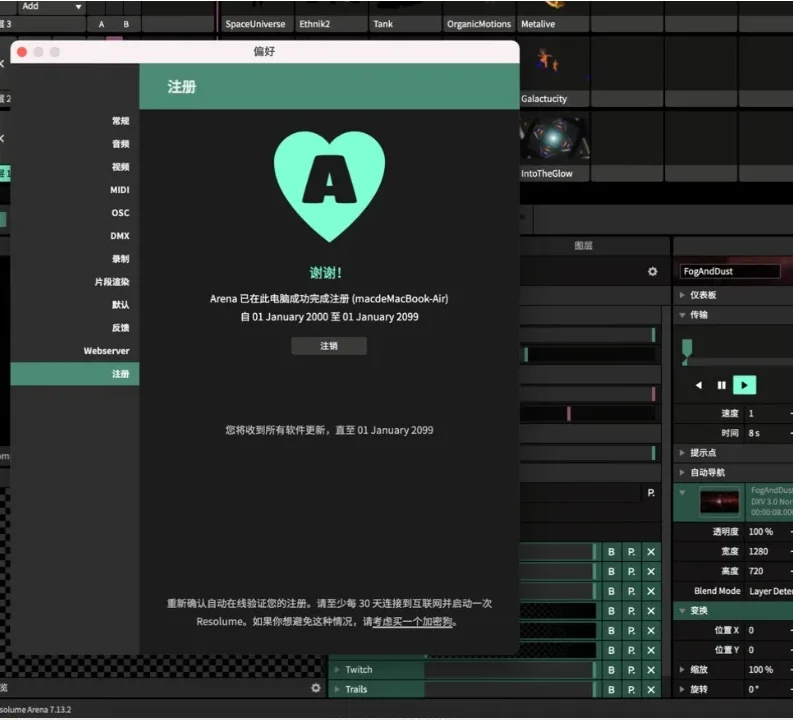The width and height of the screenshot is (793, 720).
Task: Play the clip backwards
Action: pos(698,385)
